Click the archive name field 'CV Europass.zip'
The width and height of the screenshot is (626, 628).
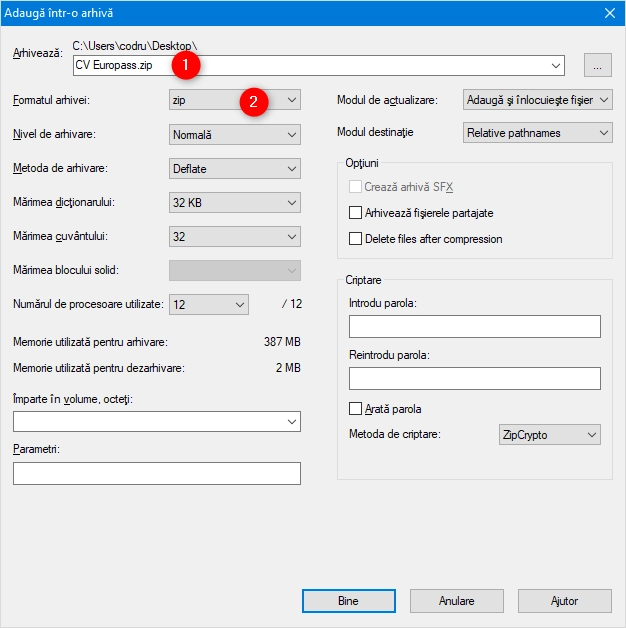pyautogui.click(x=318, y=65)
